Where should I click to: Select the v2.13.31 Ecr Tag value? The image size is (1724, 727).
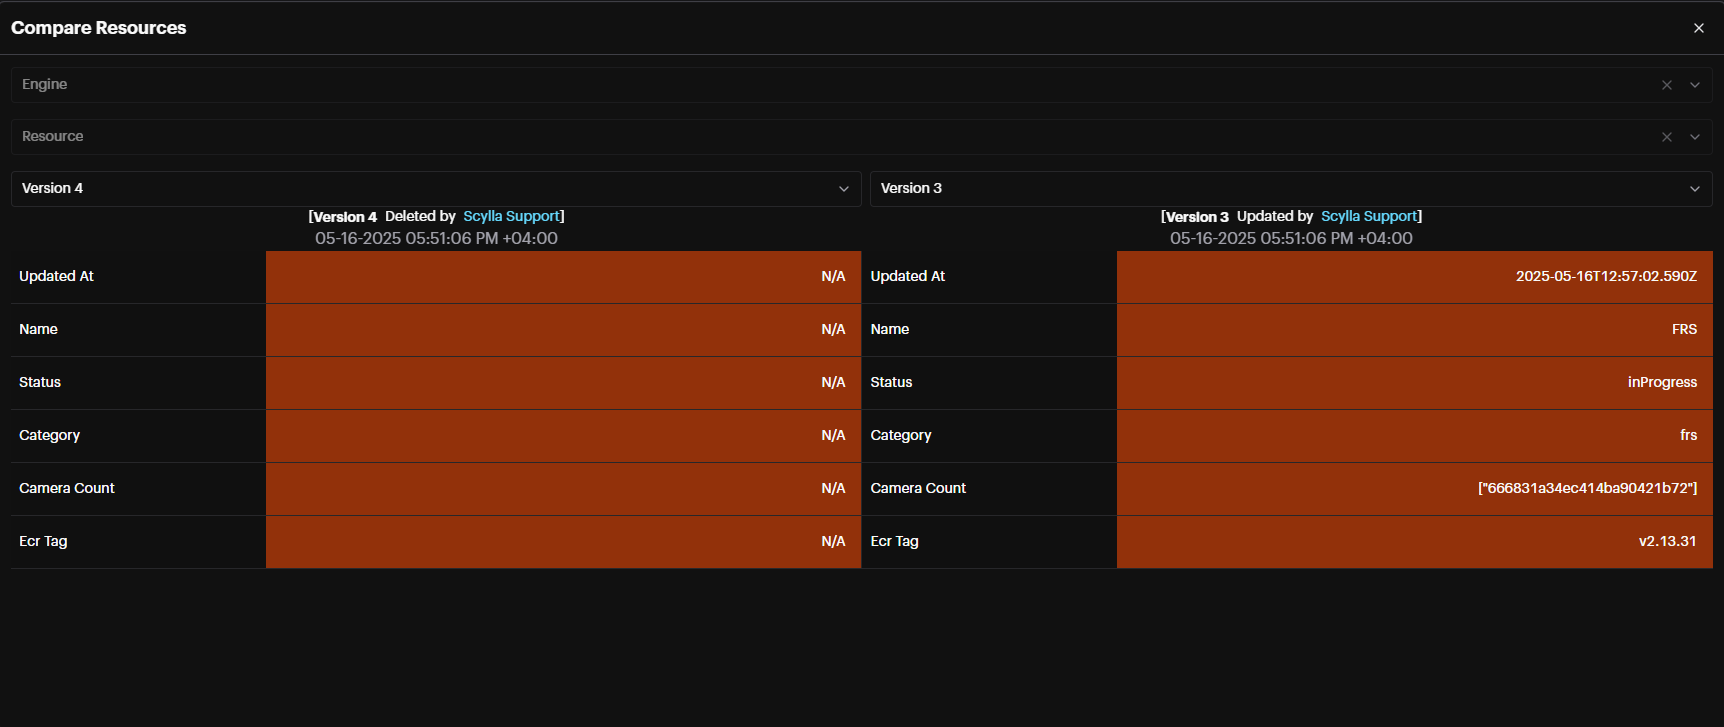[x=1667, y=542]
